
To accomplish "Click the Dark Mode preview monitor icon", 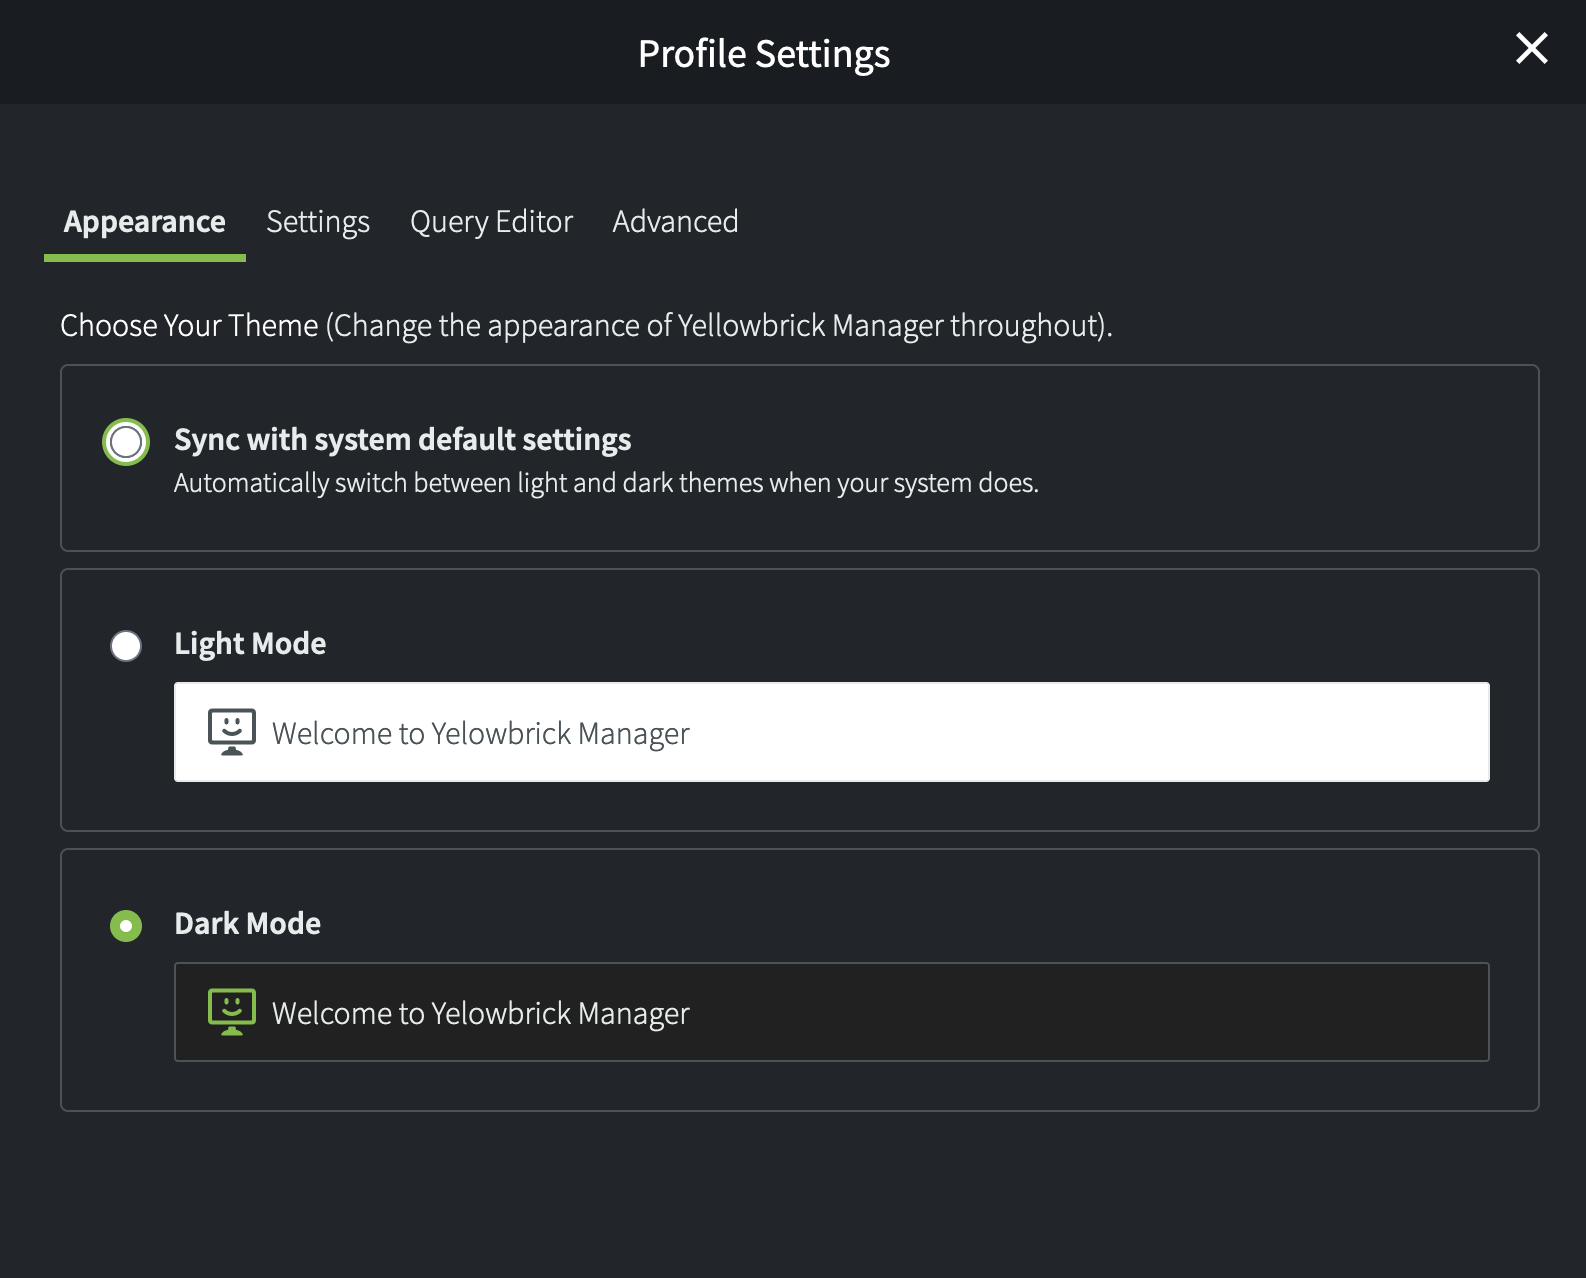I will click(x=232, y=1012).
